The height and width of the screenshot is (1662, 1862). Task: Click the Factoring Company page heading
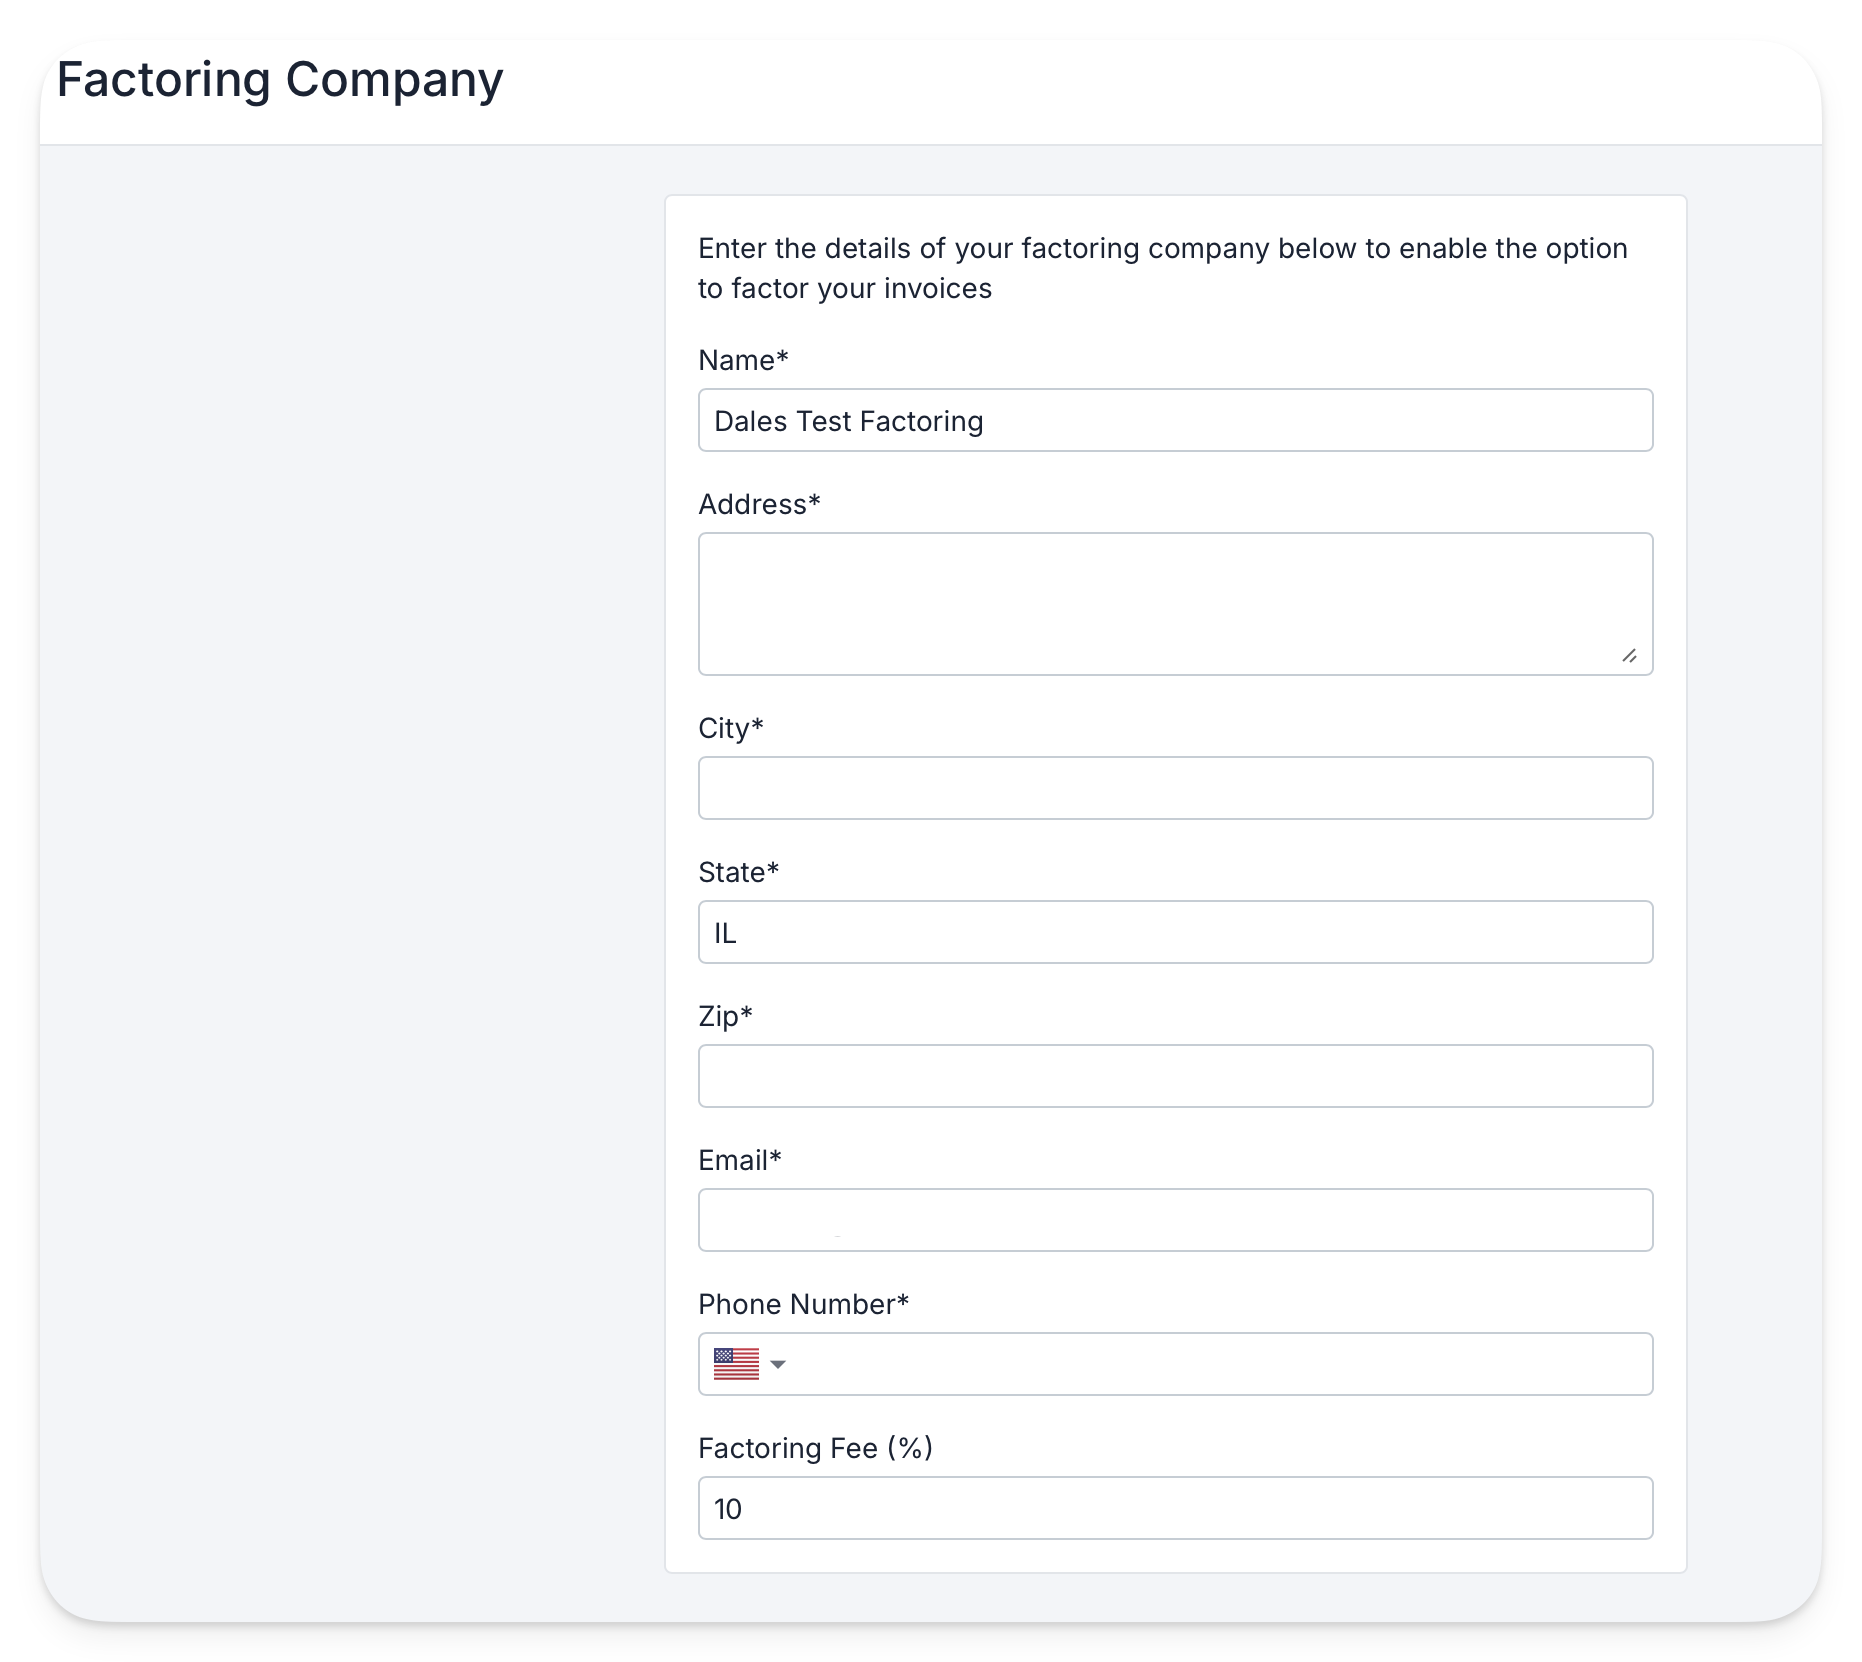coord(280,80)
